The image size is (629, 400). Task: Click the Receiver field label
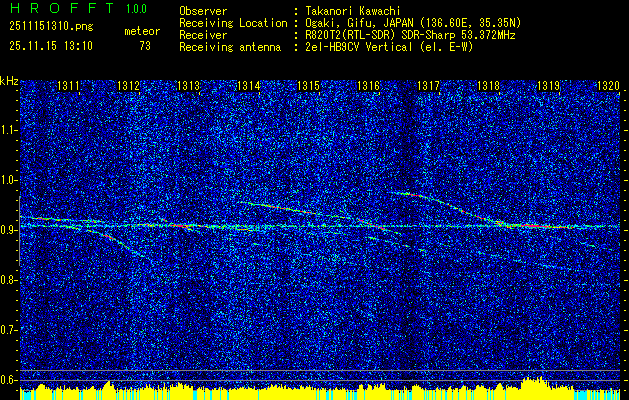(x=203, y=35)
